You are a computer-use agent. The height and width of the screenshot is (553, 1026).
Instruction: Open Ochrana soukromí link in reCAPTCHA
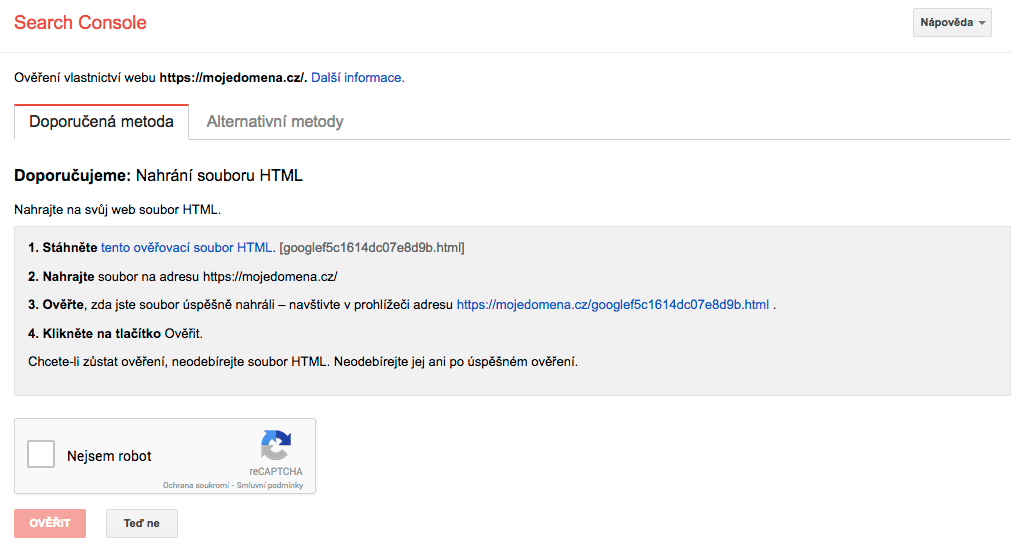point(196,485)
